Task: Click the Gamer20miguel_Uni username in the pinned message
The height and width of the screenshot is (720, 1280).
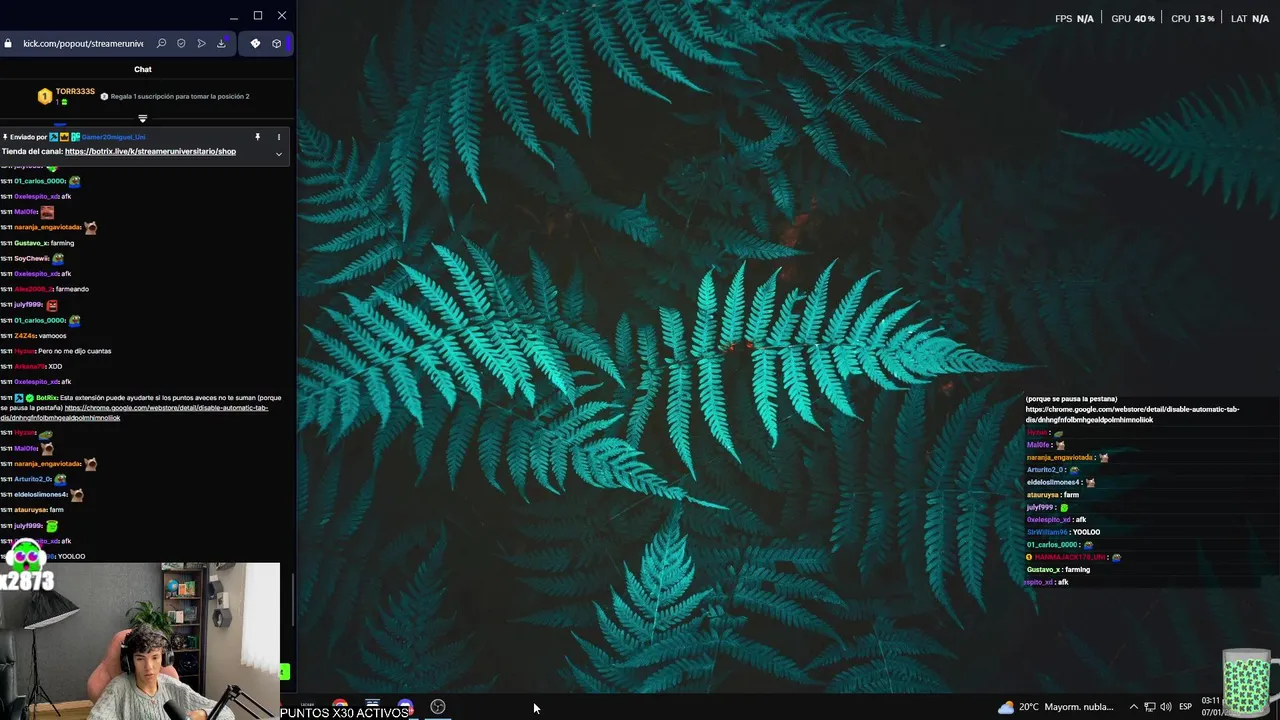Action: 113,137
